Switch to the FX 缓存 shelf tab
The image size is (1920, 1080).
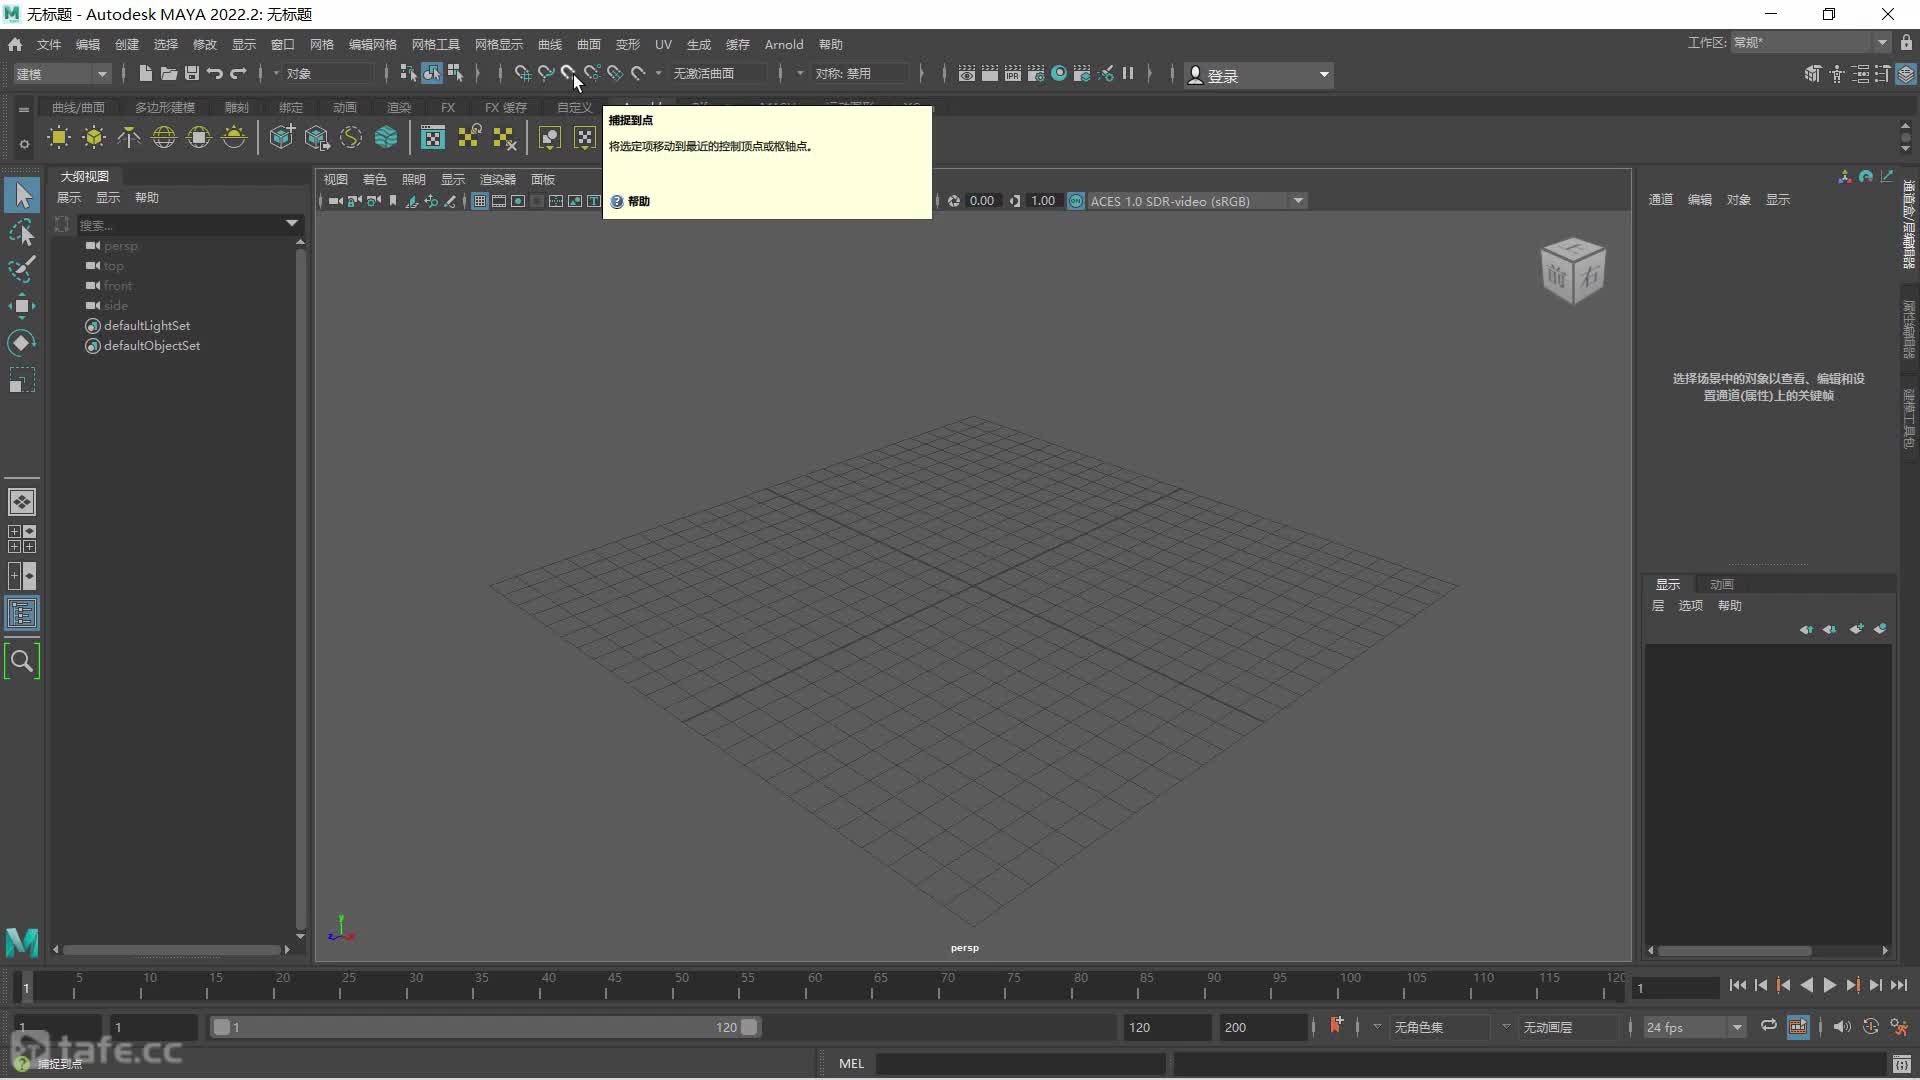(x=506, y=107)
